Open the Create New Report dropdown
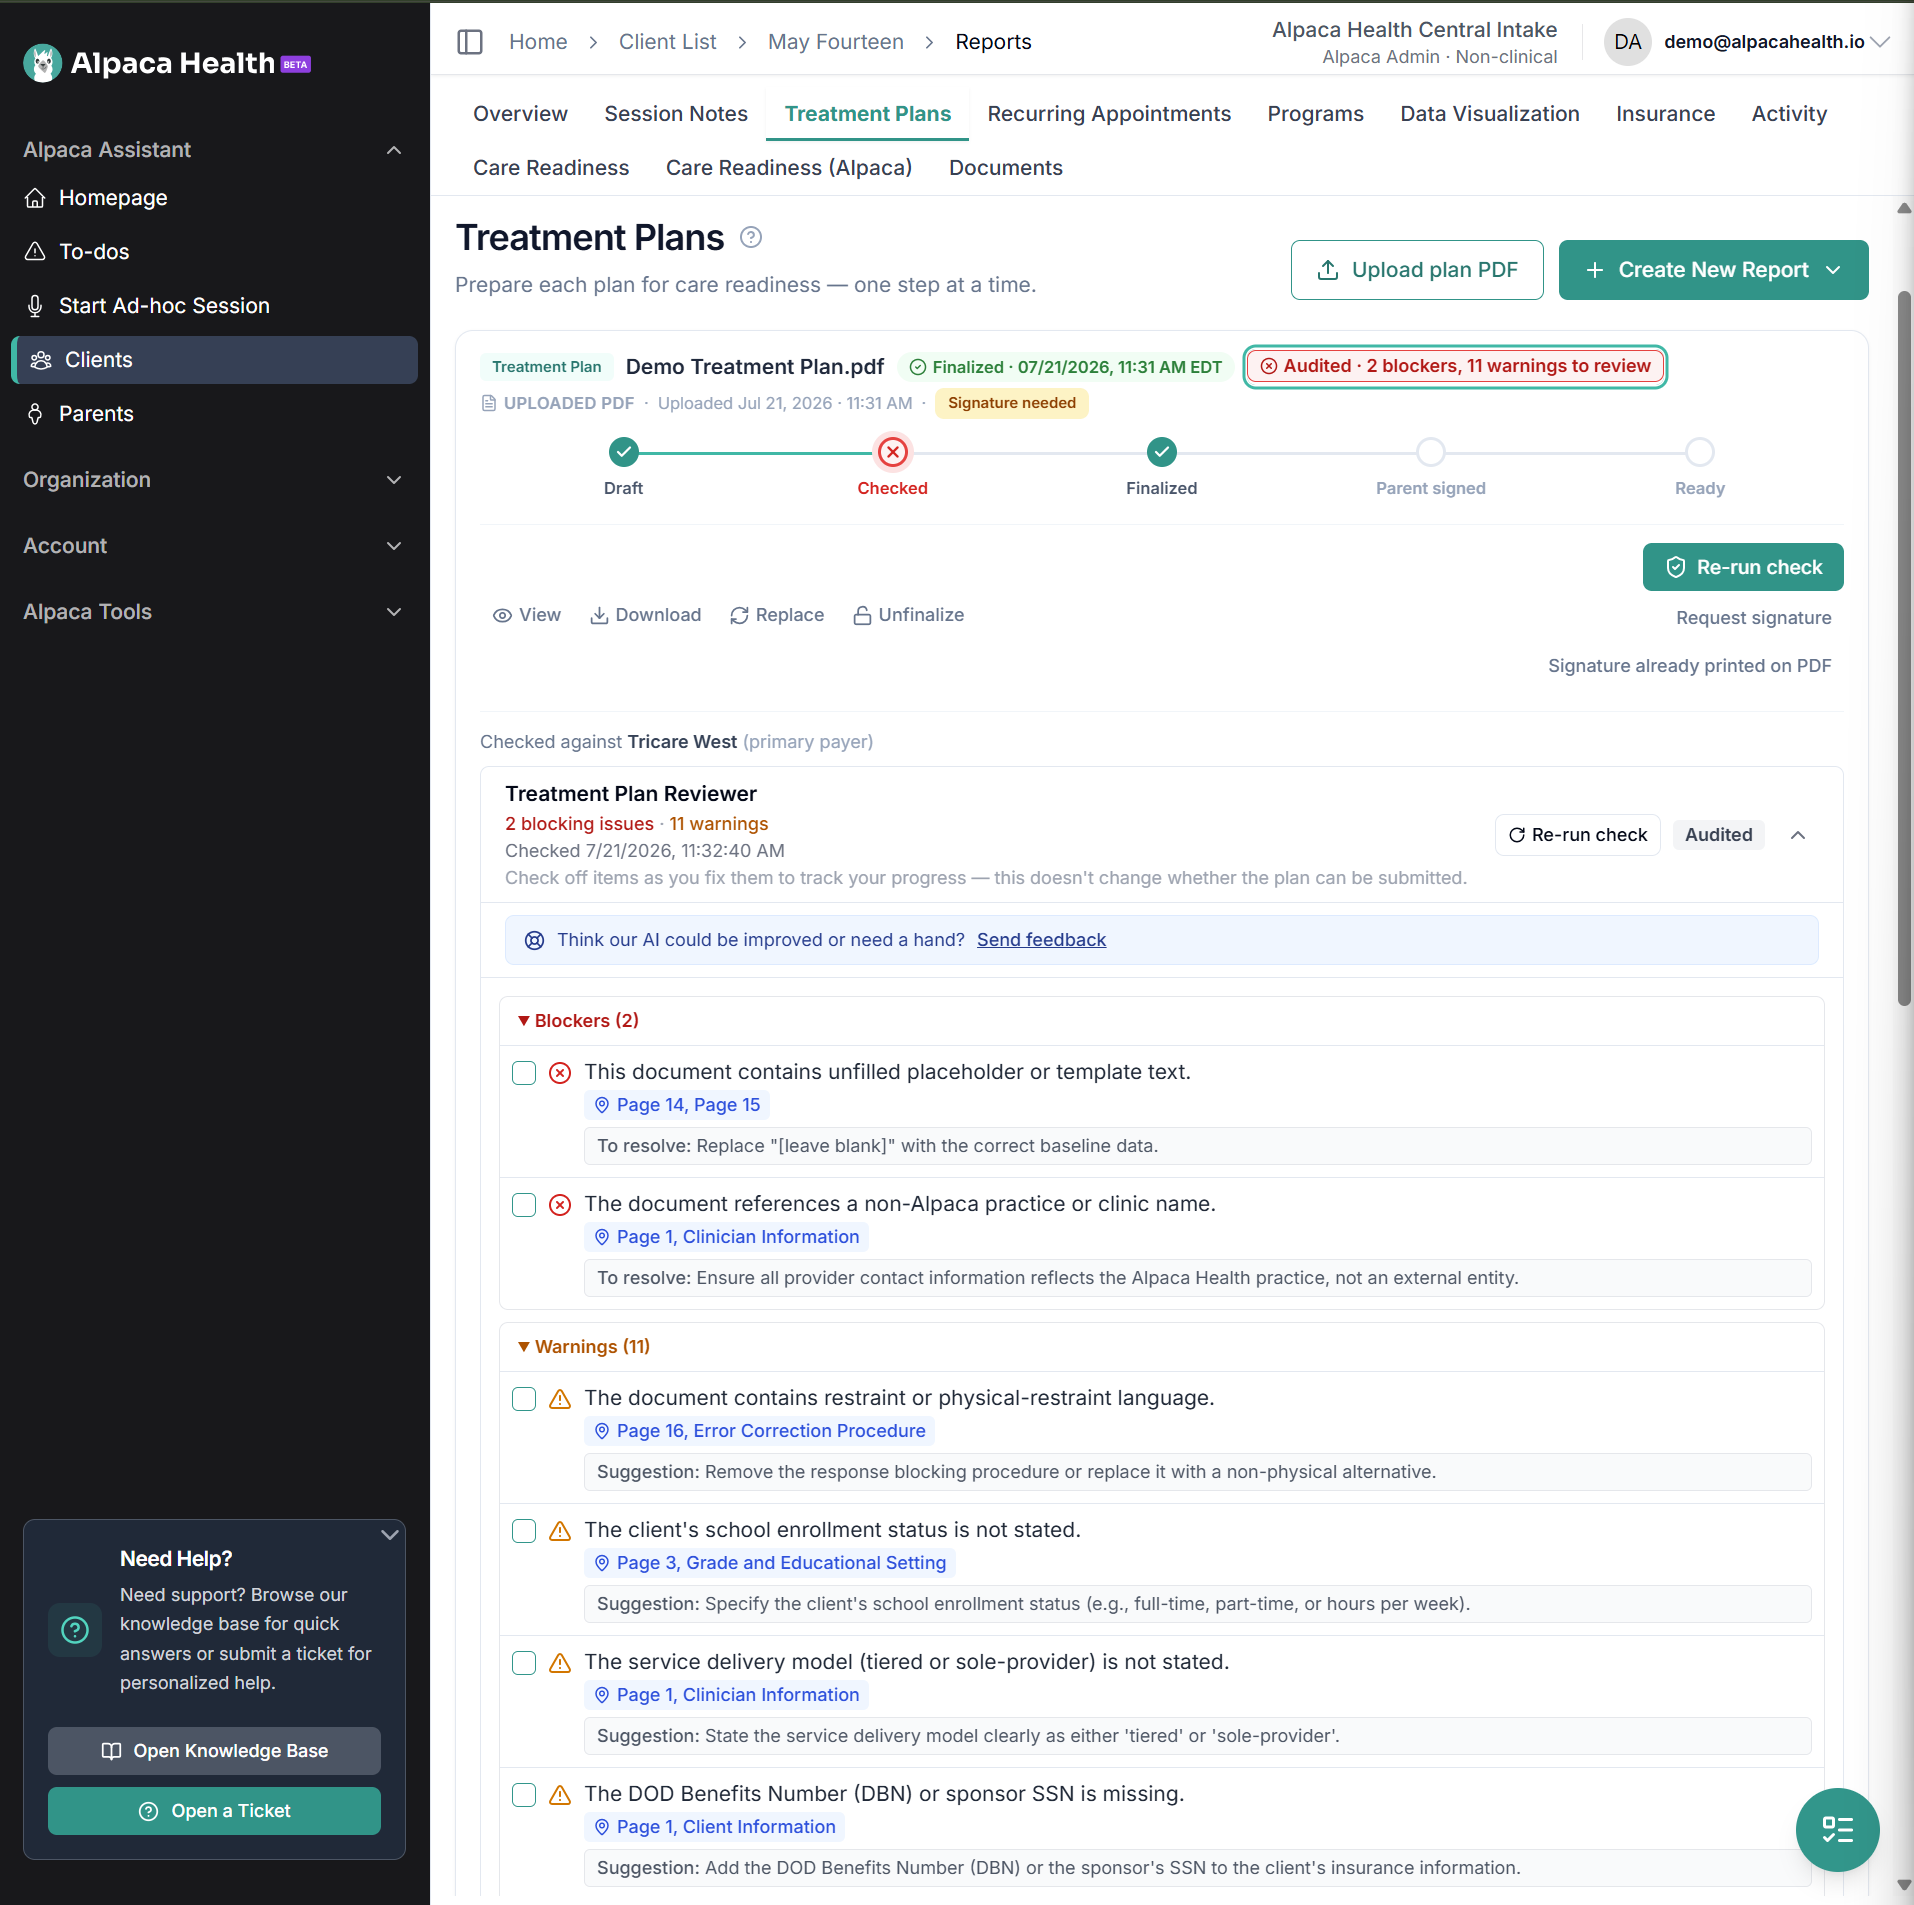Viewport: 1914px width, 1905px height. pos(1714,270)
